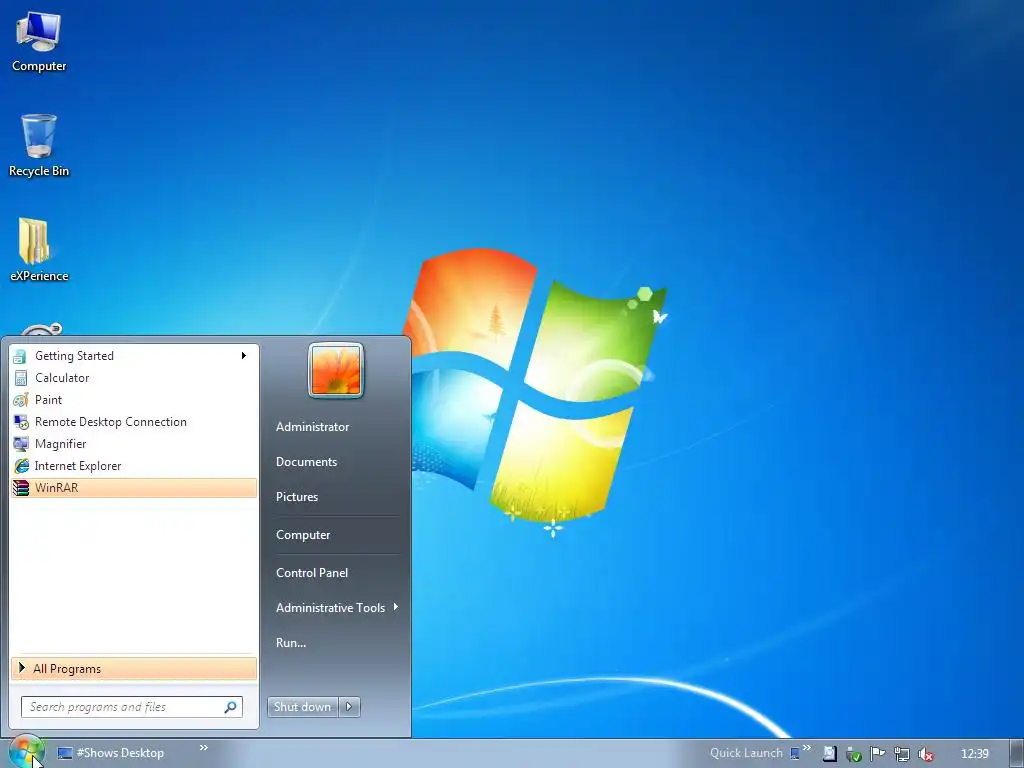Open Remote Desktop Connection
1024x768 pixels.
coord(134,422)
